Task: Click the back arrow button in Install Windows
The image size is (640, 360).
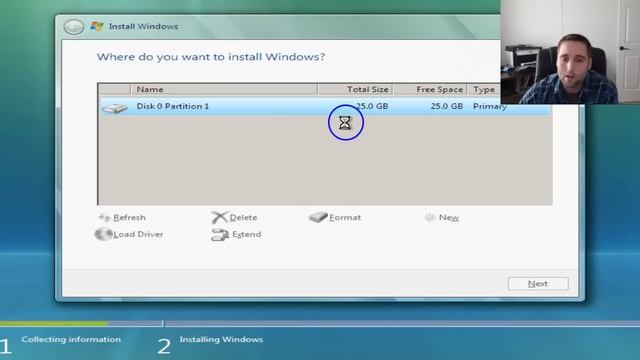Action: point(74,27)
